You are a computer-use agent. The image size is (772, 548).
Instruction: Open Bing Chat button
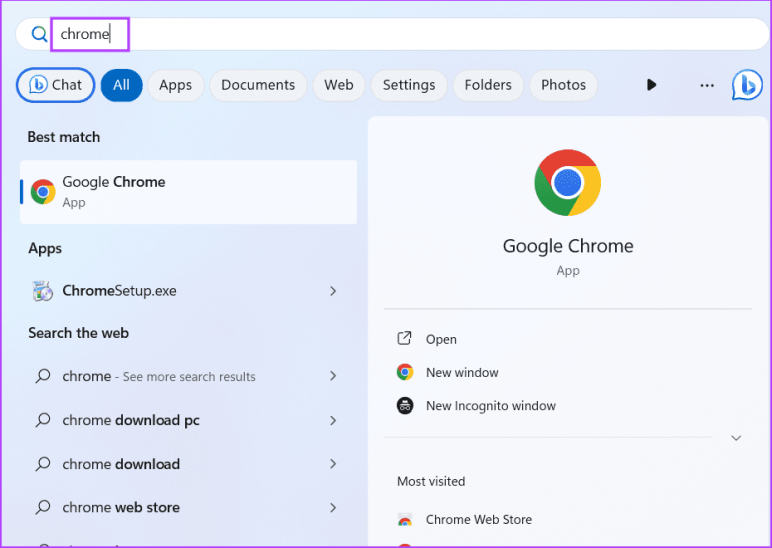pos(56,85)
